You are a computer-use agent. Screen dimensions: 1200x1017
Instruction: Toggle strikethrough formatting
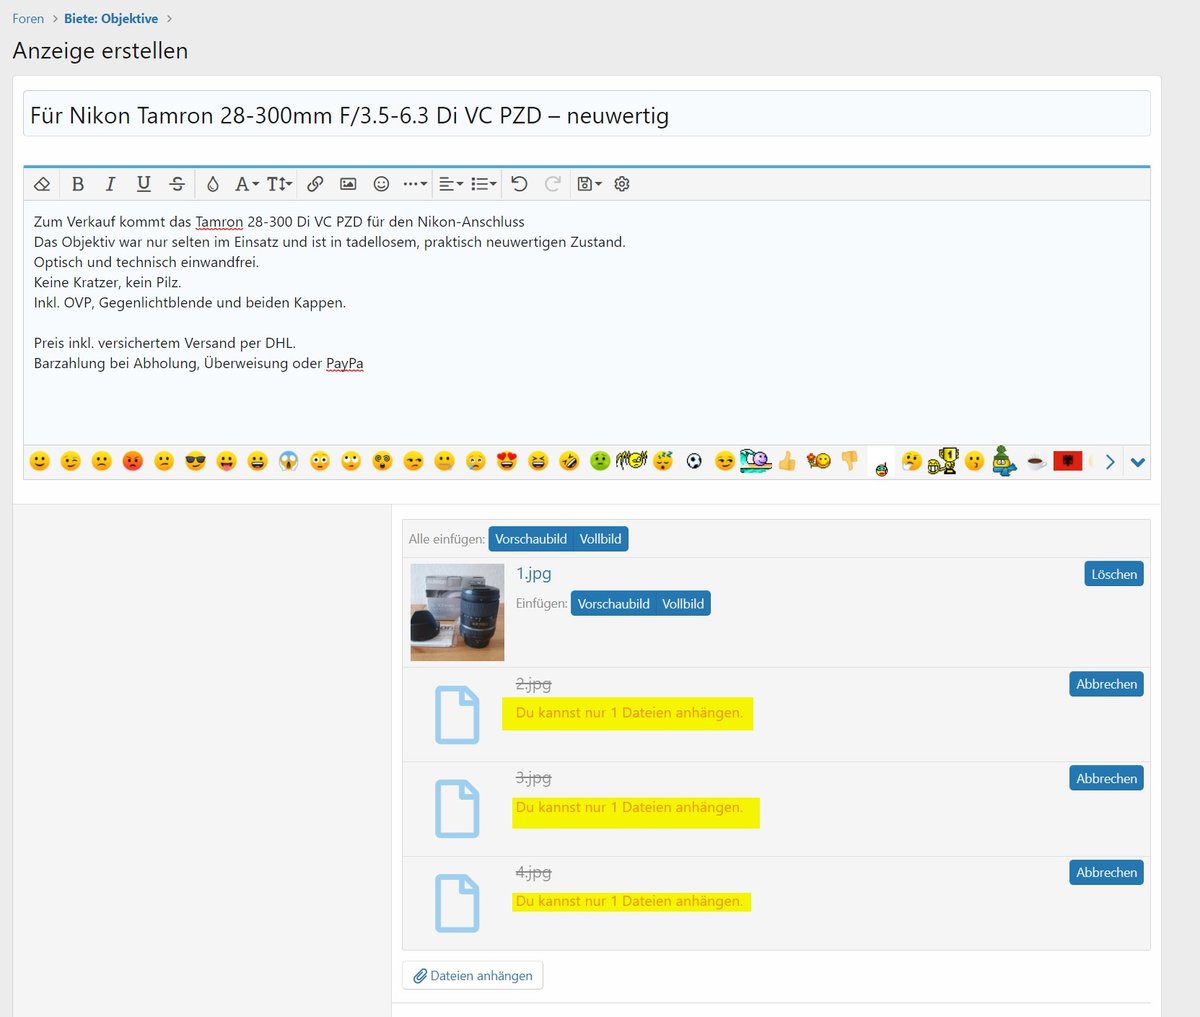click(x=177, y=184)
